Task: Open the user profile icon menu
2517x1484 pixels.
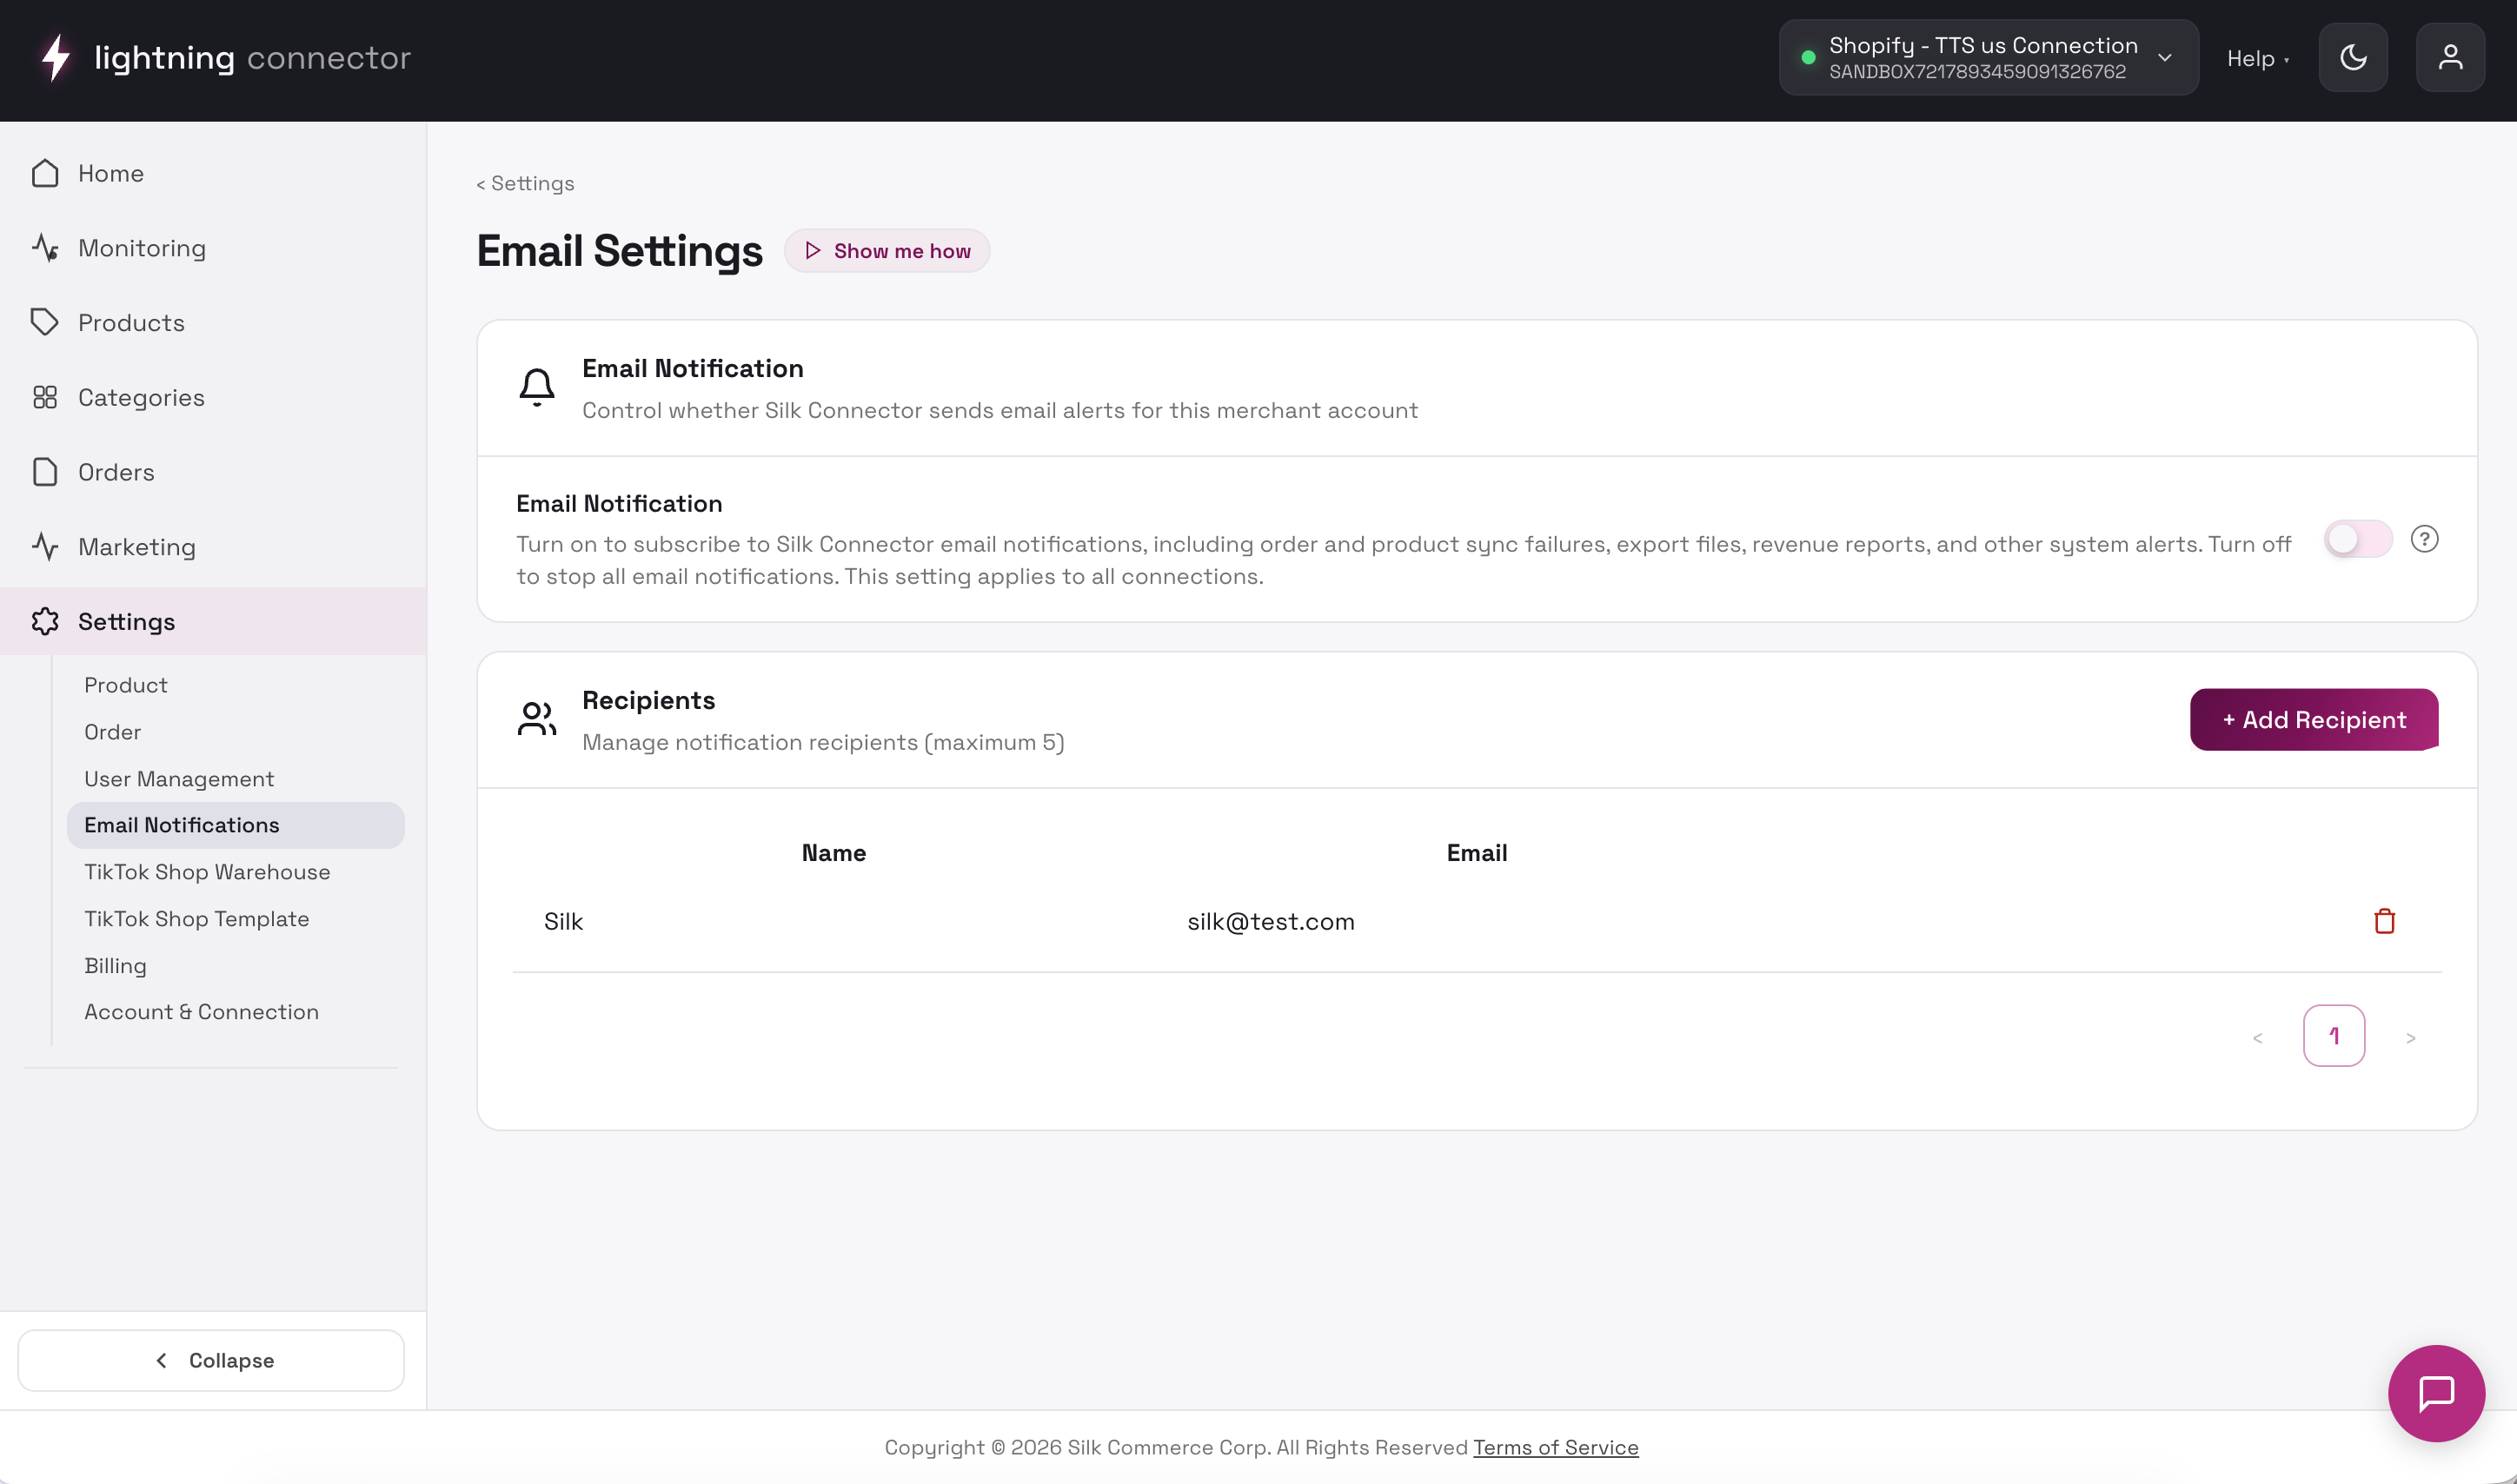Action: point(2450,57)
